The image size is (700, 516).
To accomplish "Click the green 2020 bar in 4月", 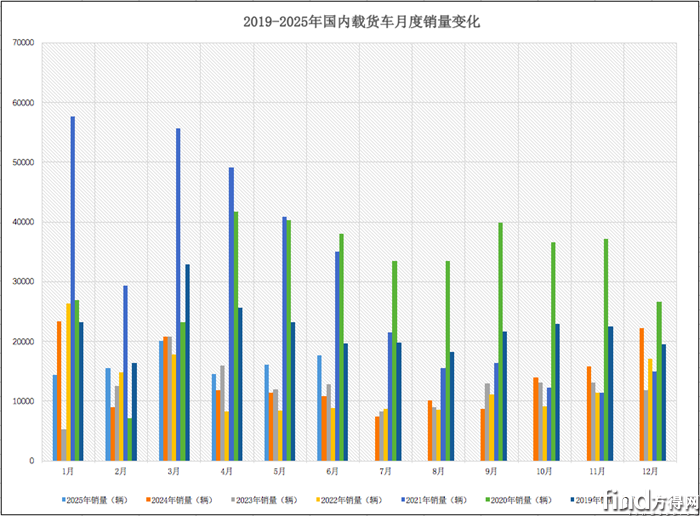I will coord(236,336).
